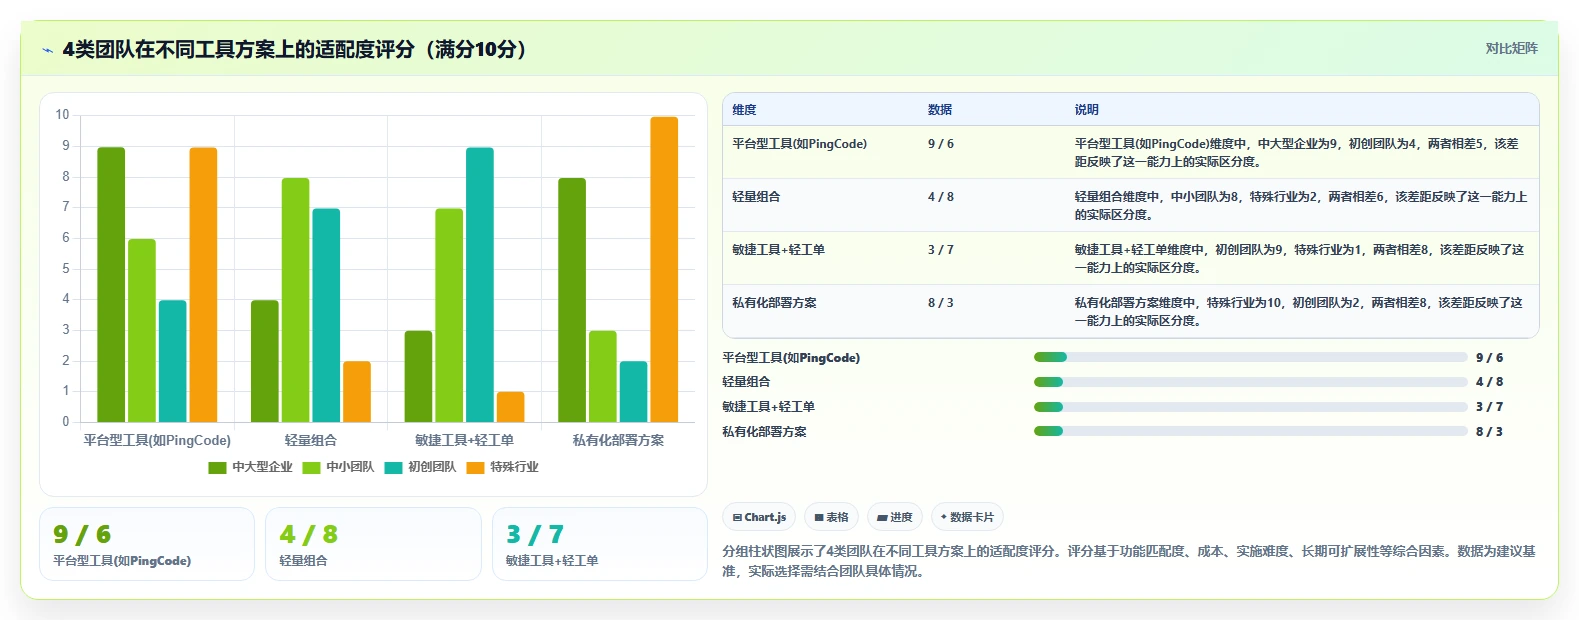The image size is (1579, 620).
Task: Toggle the 初创团队 legend series
Action: 420,467
